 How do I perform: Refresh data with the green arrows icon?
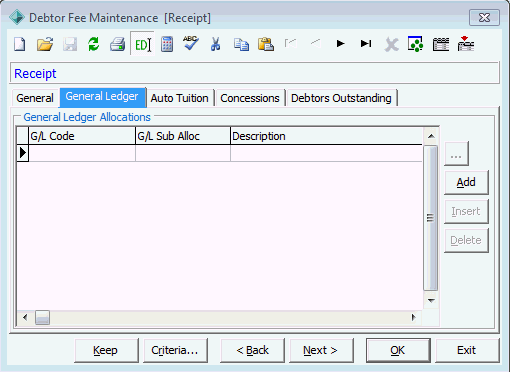[94, 44]
